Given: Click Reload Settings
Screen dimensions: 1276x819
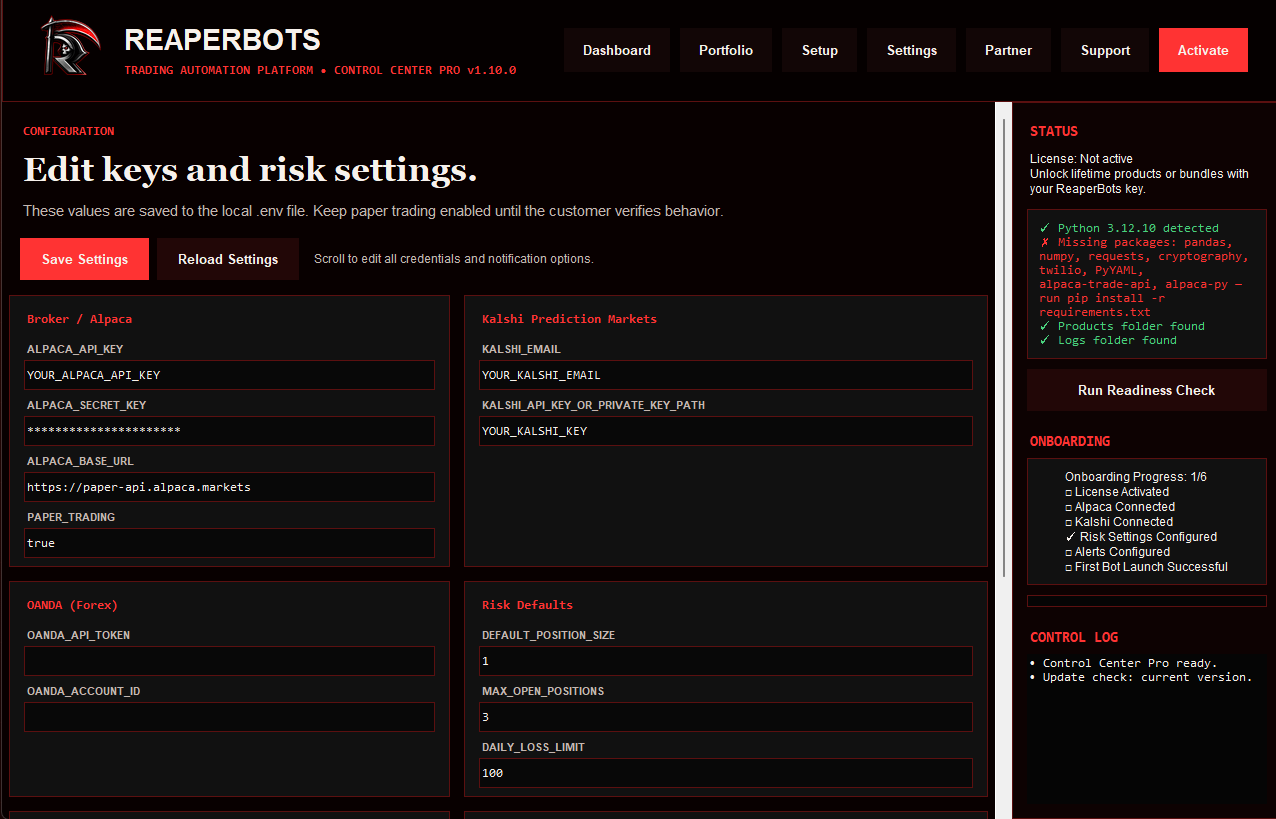Looking at the screenshot, I should [x=228, y=259].
